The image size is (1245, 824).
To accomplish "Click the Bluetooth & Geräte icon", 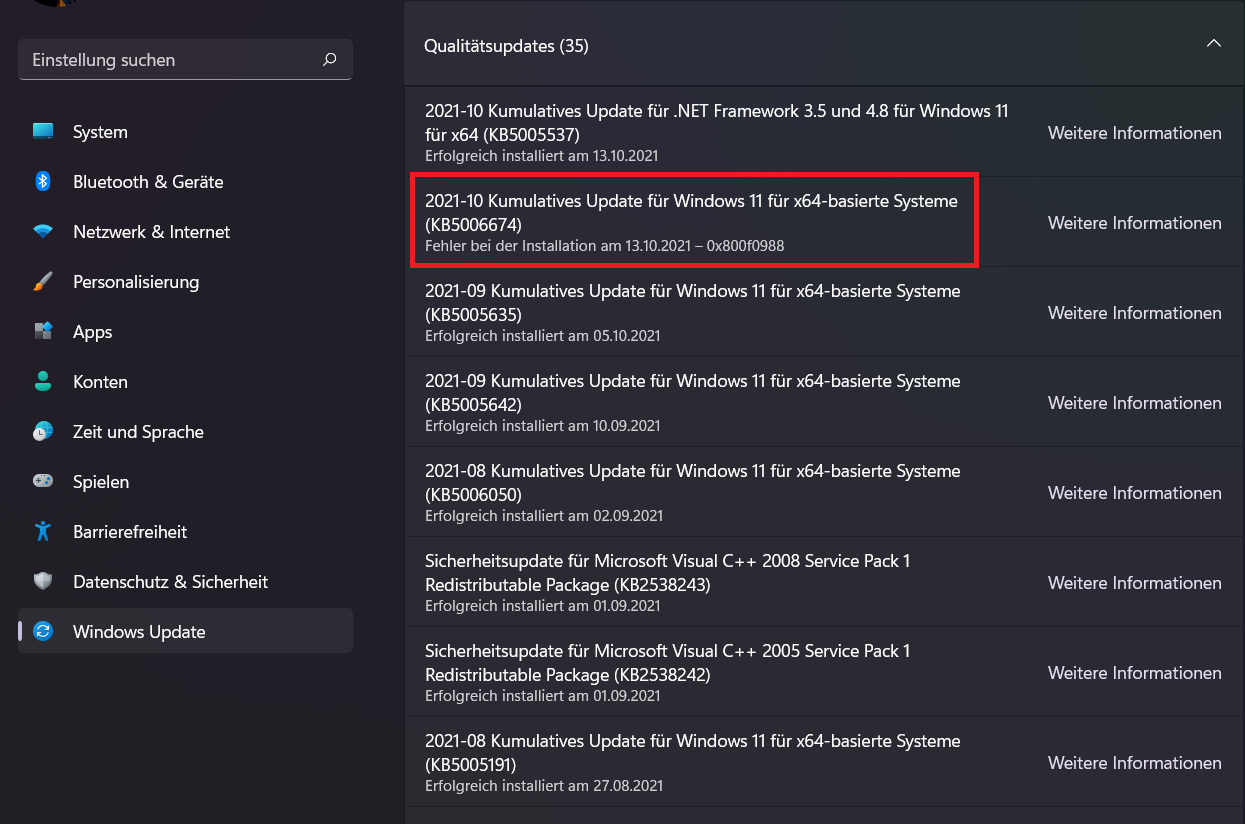I will pyautogui.click(x=43, y=182).
